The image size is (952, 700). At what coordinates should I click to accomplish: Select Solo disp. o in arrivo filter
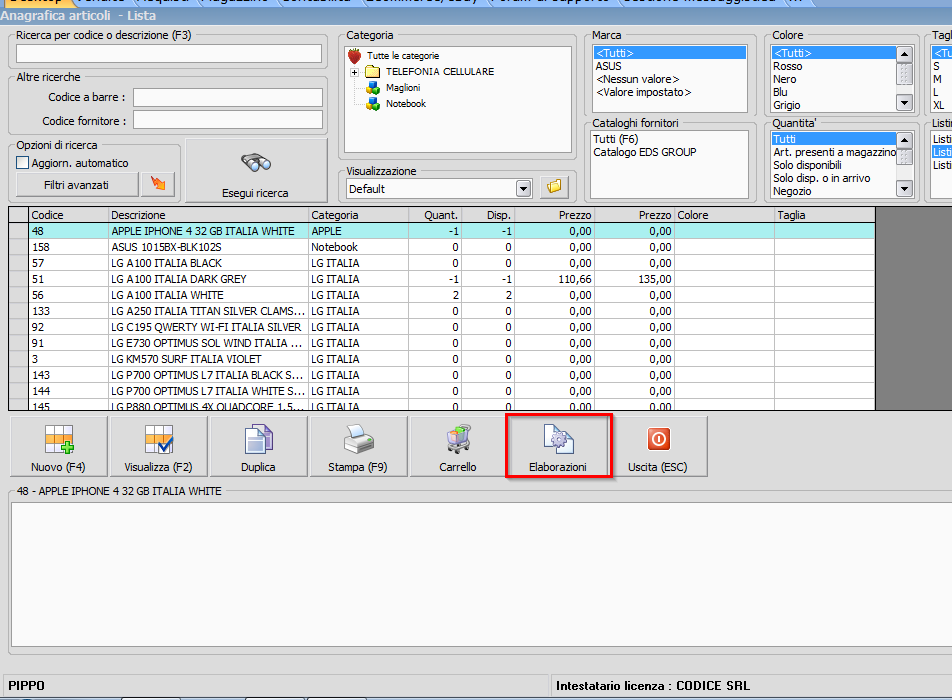tap(834, 178)
